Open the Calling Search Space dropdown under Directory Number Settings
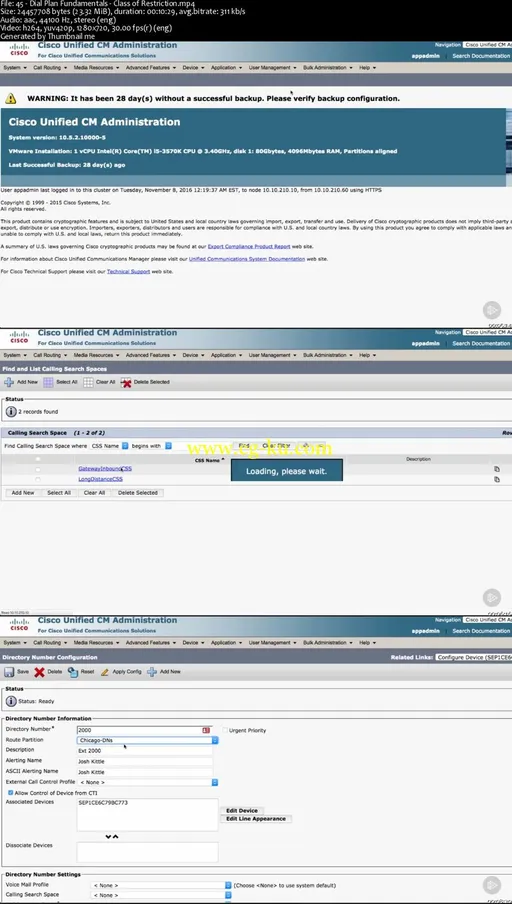This screenshot has width=512, height=904. (x=162, y=895)
